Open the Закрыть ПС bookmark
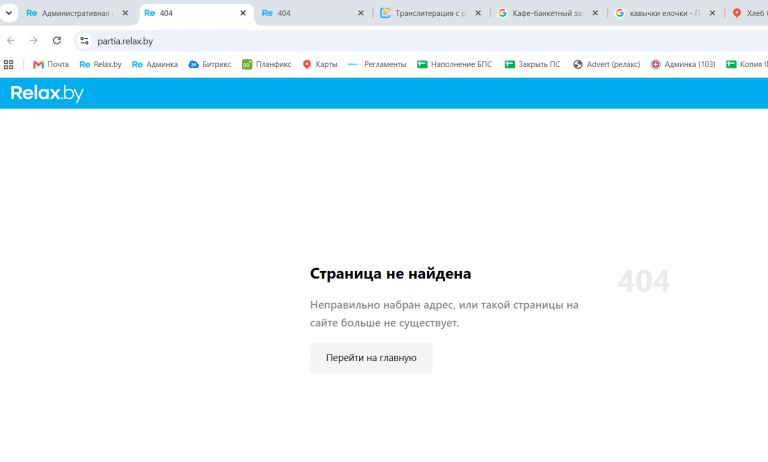This screenshot has width=768, height=462. click(532, 64)
